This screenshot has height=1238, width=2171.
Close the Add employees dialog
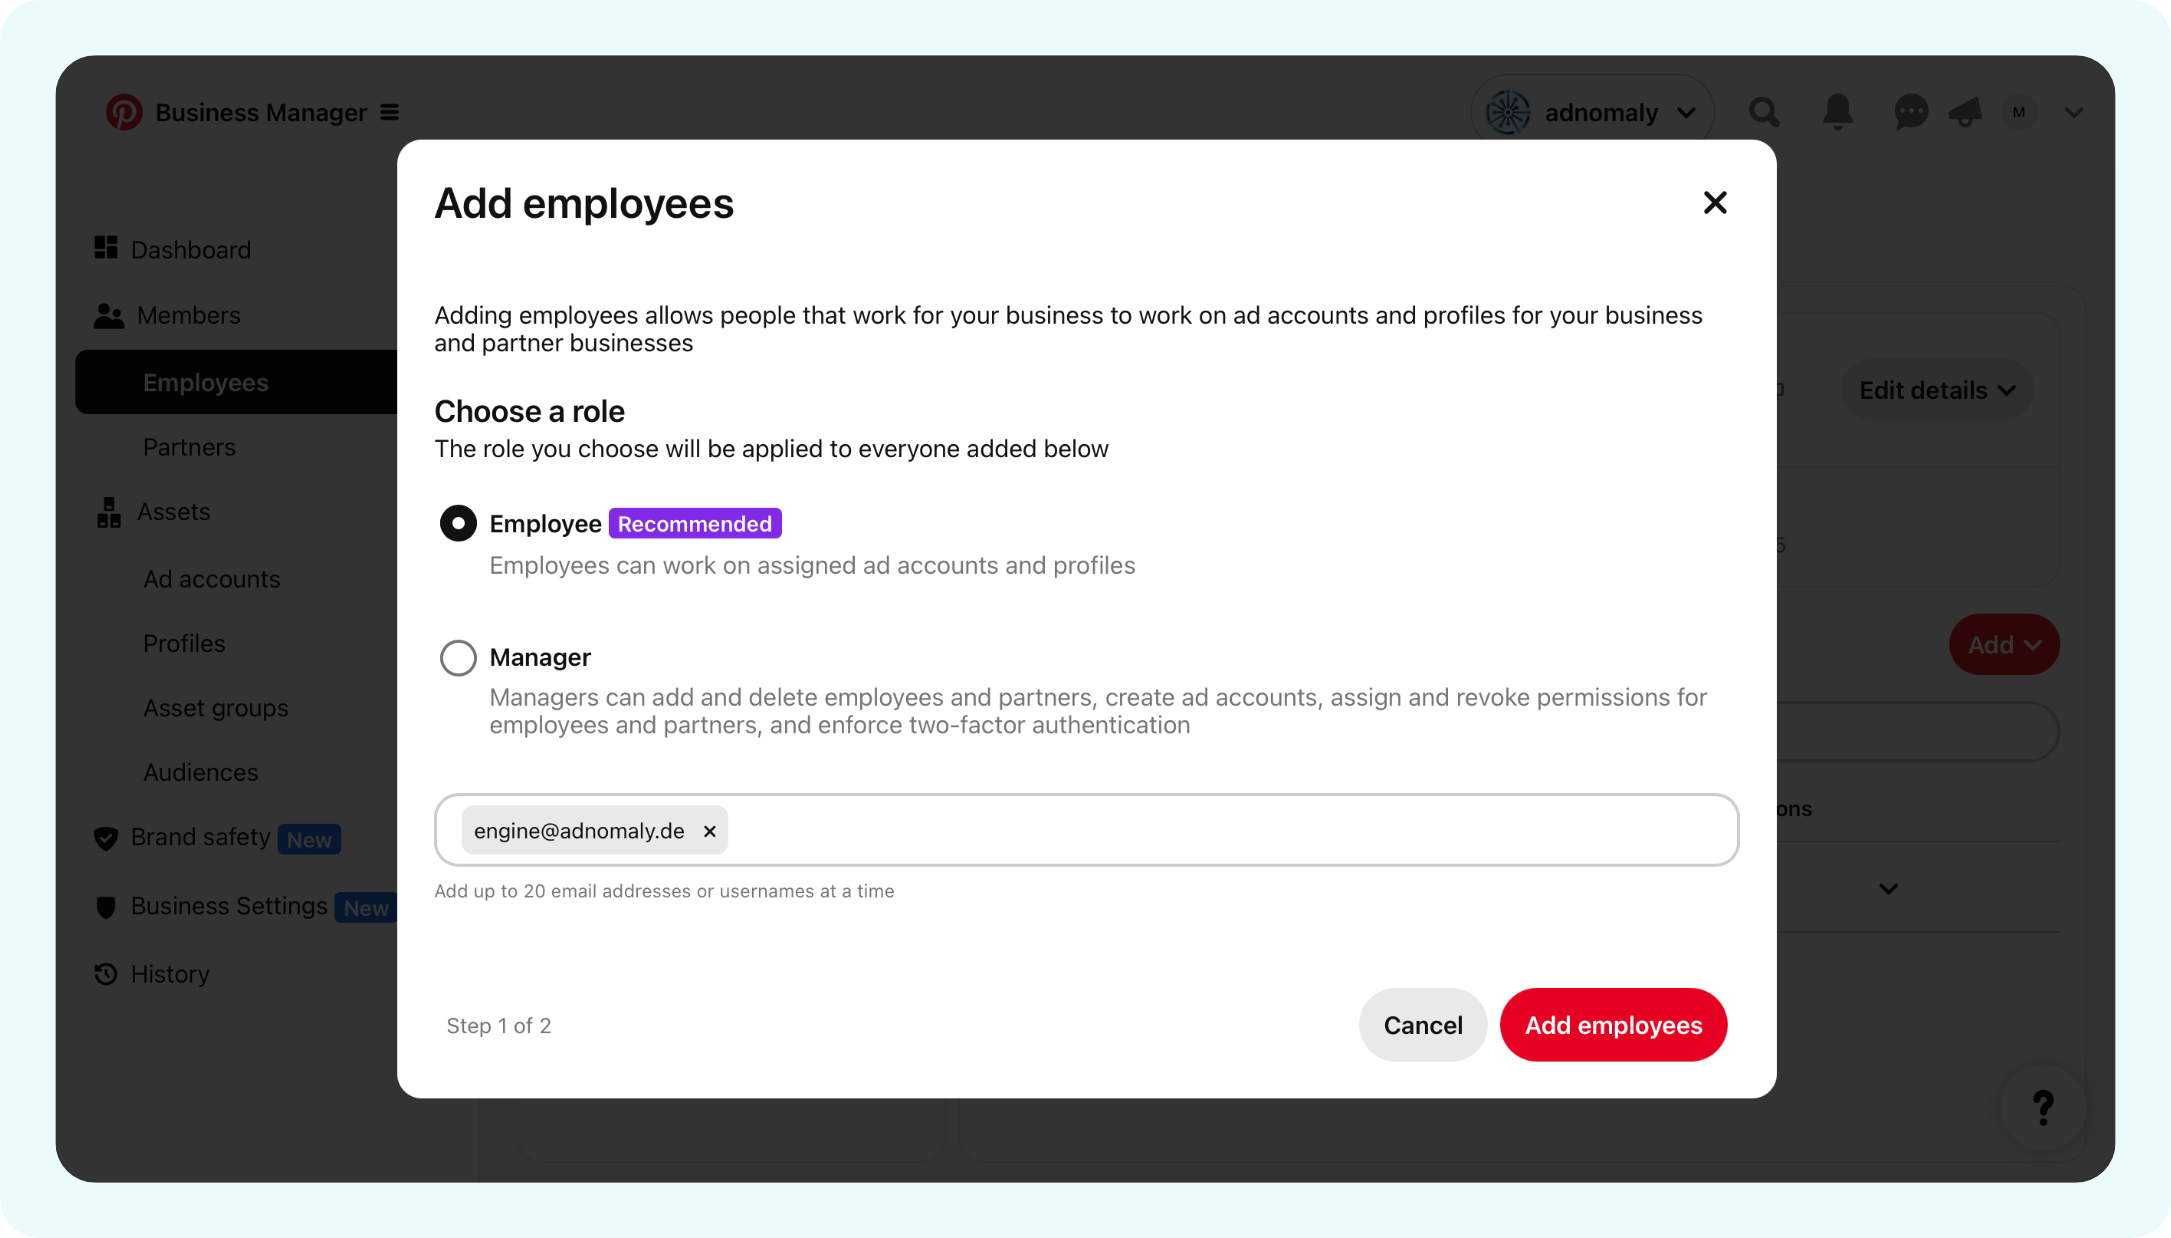point(1715,203)
